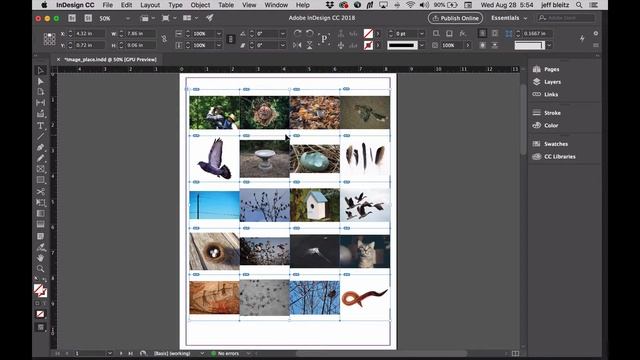
Task: Open the File menu
Action: pyautogui.click(x=108, y=5)
